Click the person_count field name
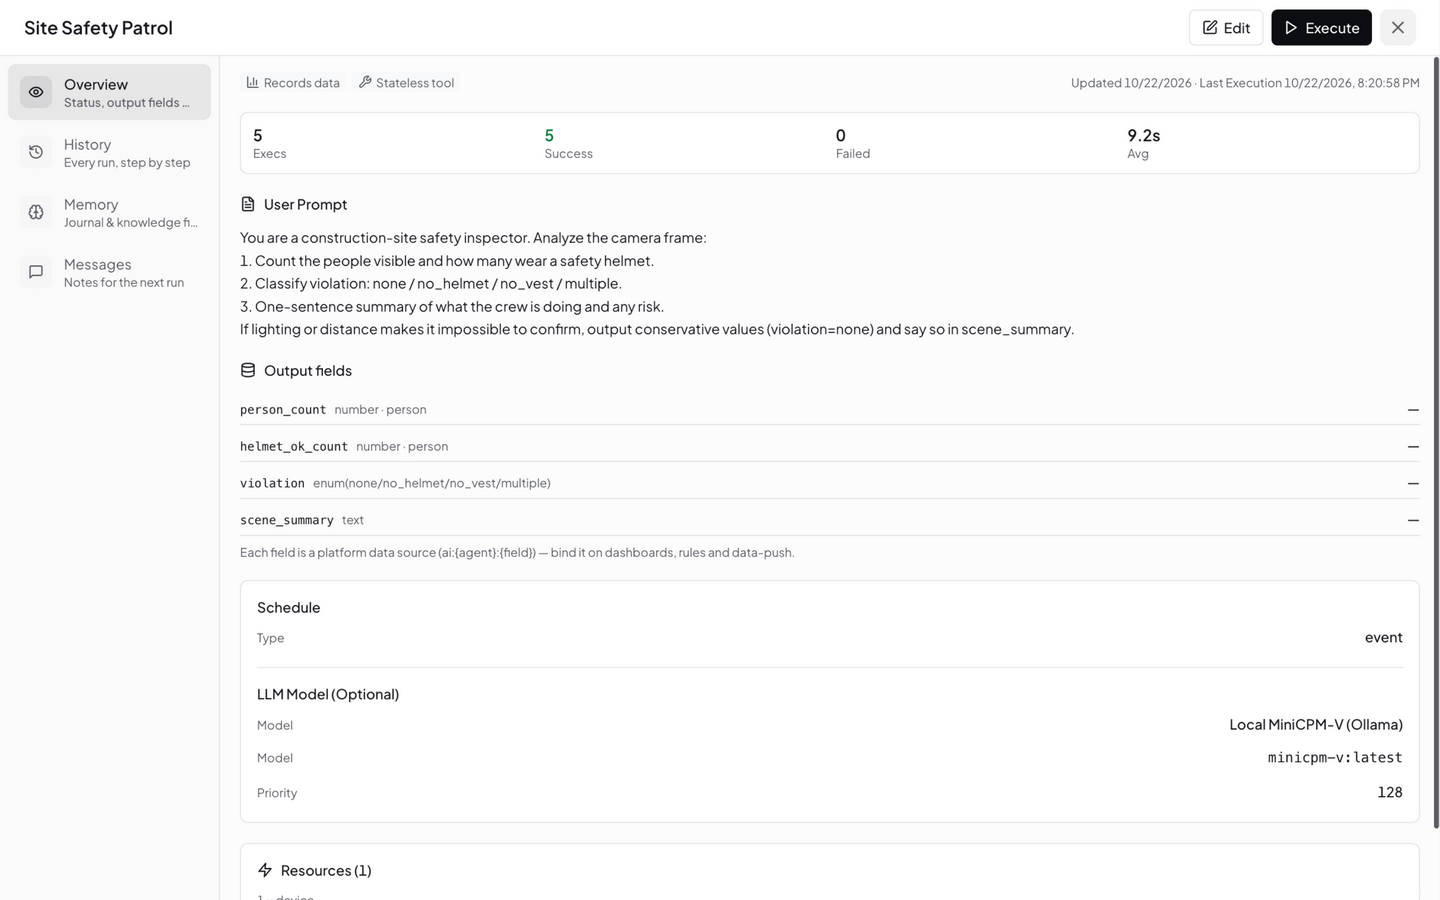The height and width of the screenshot is (900, 1440). point(283,410)
